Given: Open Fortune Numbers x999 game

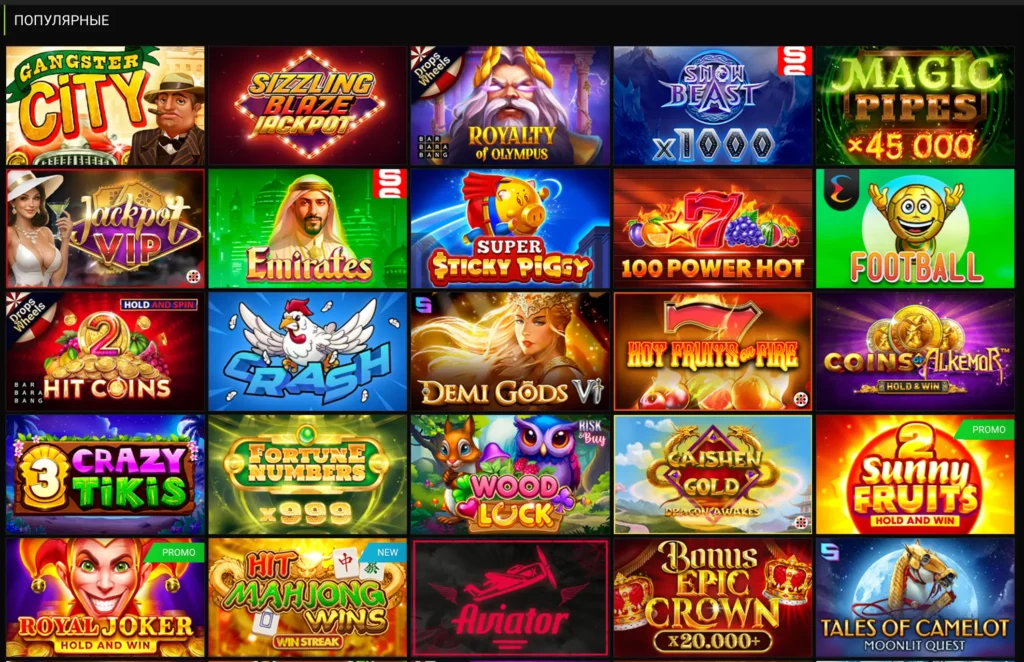Looking at the screenshot, I should 308,475.
